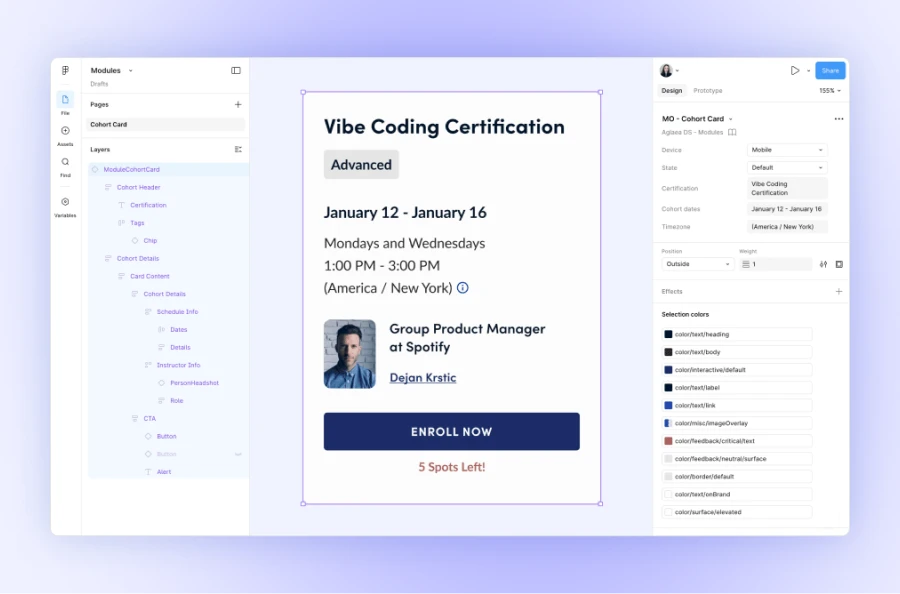This screenshot has height=594, width=900.
Task: Click the Tags auto-layout layer icon
Action: [x=121, y=223]
